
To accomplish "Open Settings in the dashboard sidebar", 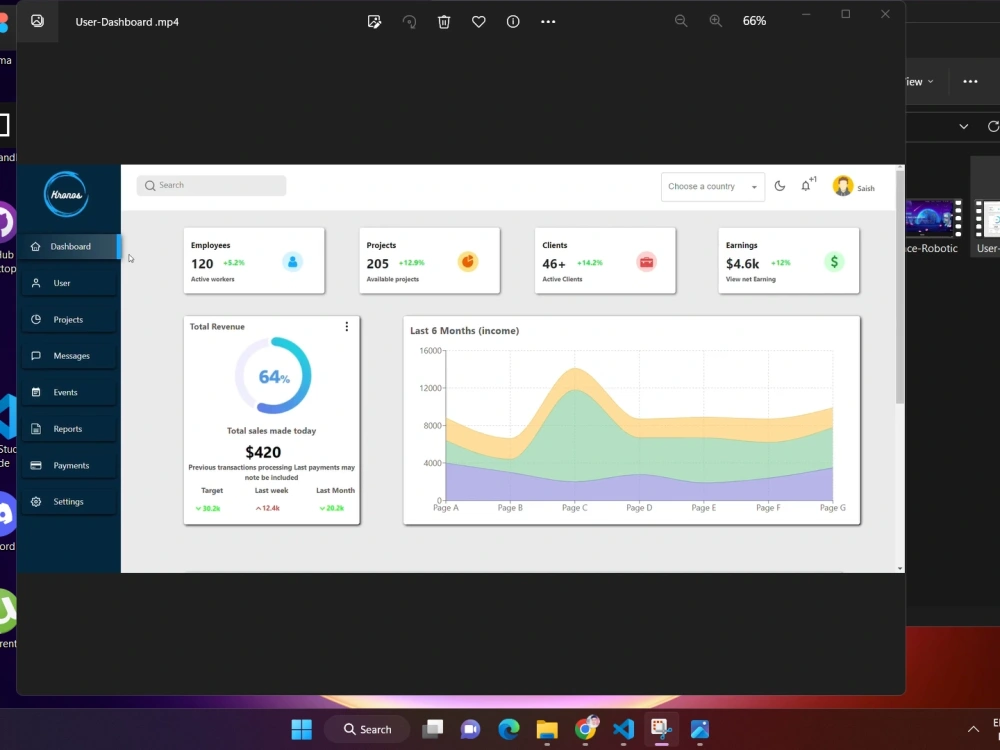I will (x=70, y=502).
